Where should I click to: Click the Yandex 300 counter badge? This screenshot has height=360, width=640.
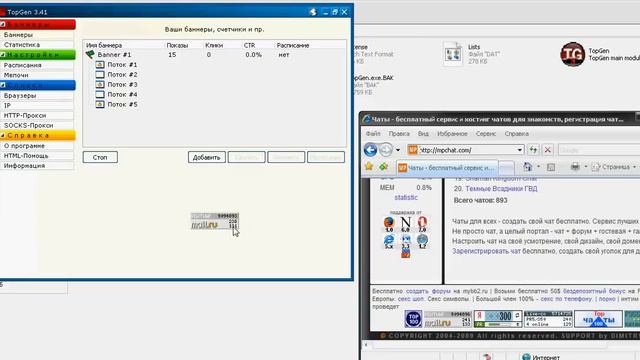[x=498, y=319]
